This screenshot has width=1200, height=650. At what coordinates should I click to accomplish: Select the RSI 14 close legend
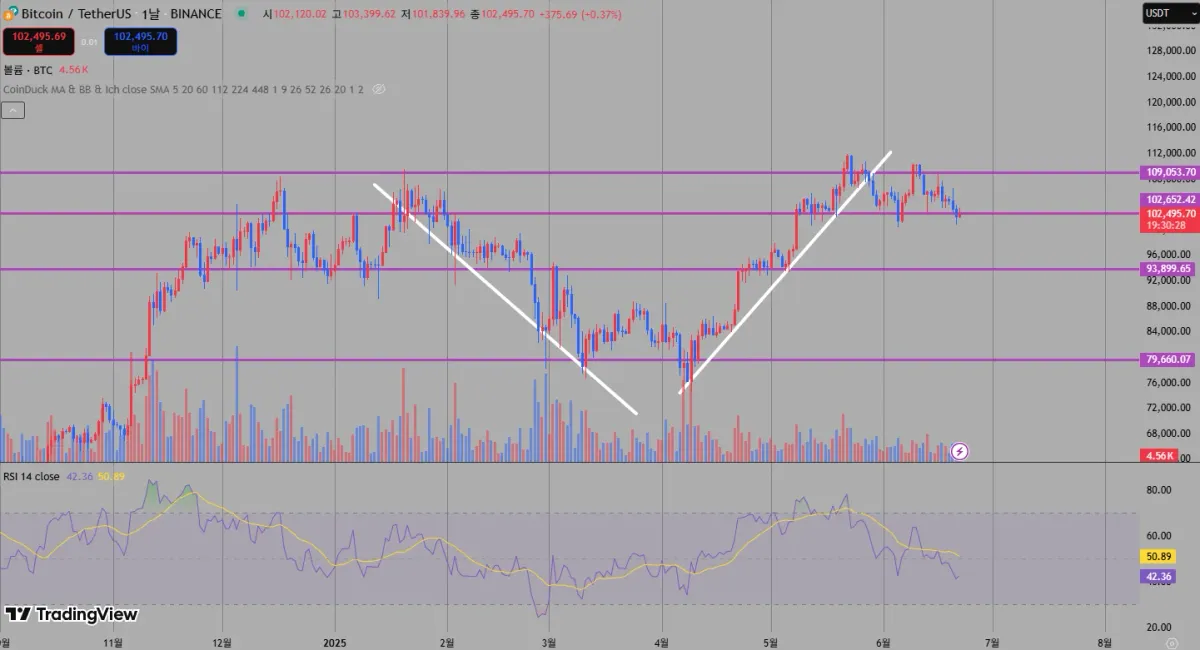[x=32, y=477]
